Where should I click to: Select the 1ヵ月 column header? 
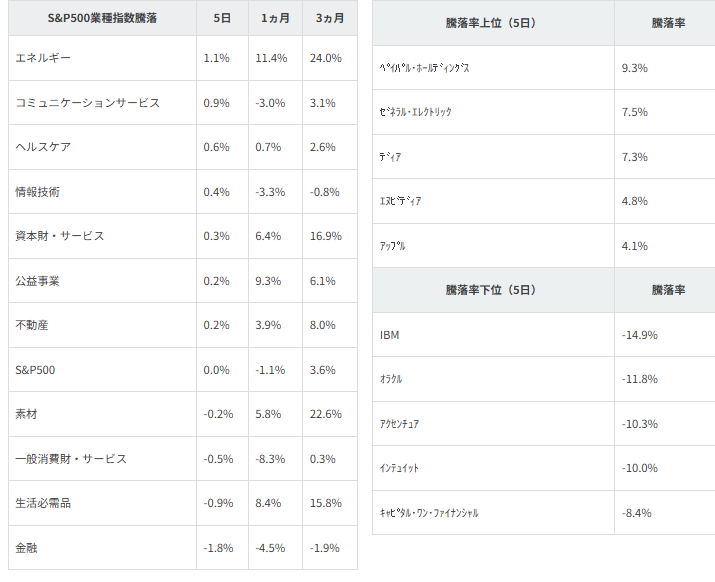point(274,19)
